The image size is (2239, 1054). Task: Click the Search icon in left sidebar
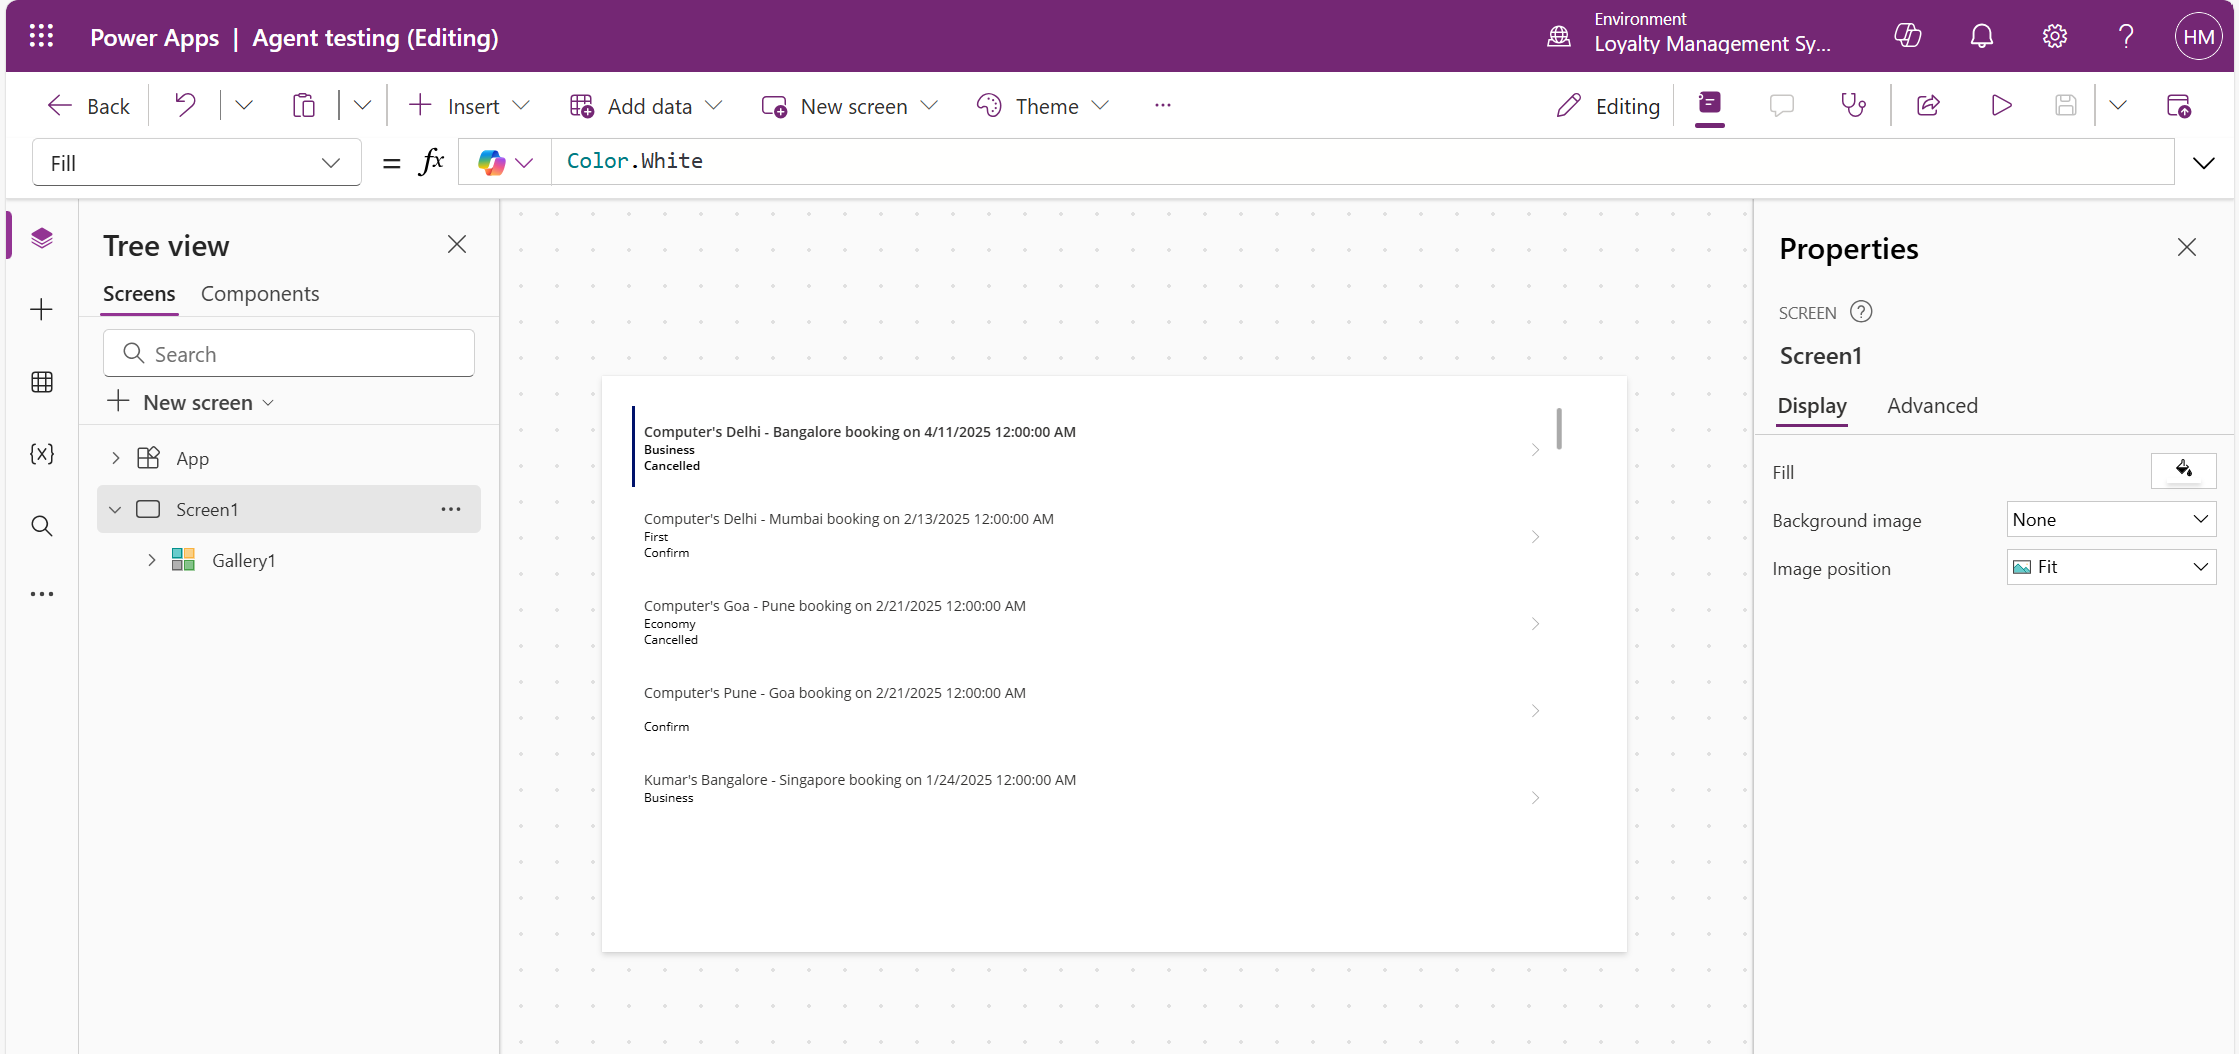[x=42, y=526]
